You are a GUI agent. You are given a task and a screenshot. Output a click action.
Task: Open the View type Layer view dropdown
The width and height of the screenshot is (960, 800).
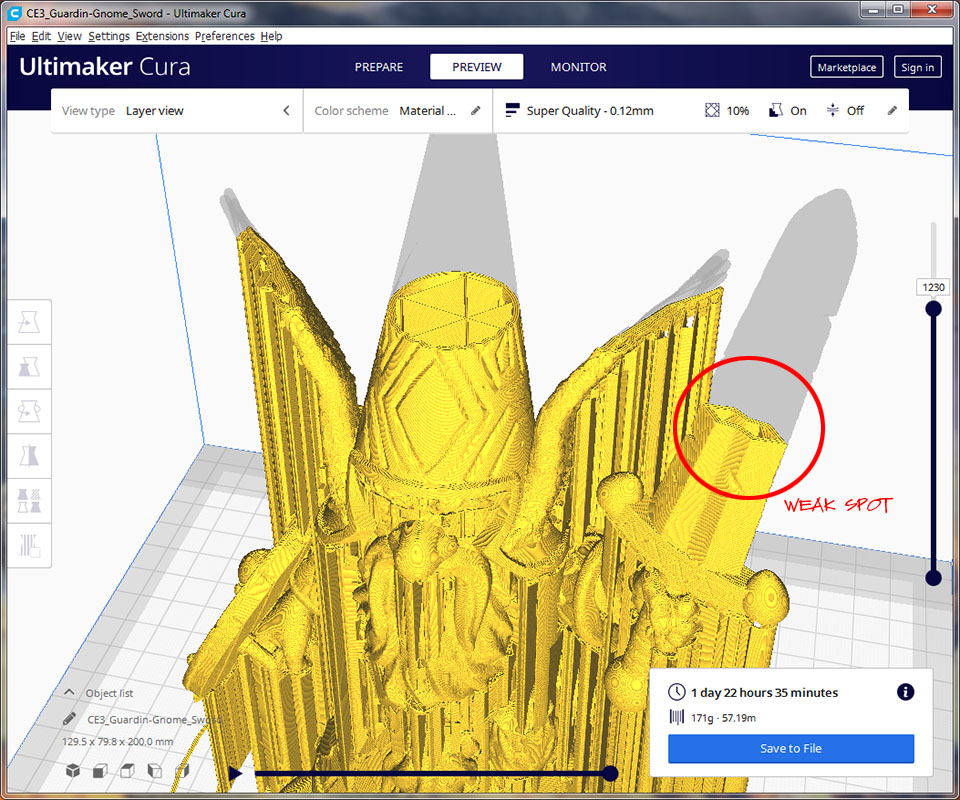point(176,111)
